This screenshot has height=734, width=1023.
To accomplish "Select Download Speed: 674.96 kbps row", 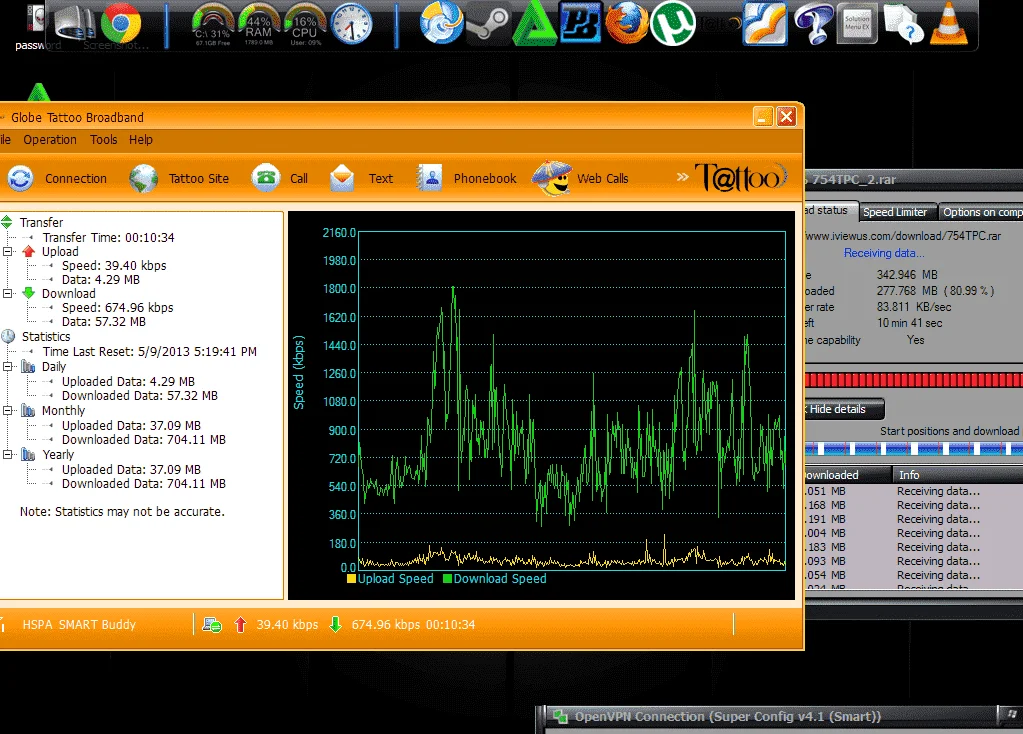I will coord(117,307).
